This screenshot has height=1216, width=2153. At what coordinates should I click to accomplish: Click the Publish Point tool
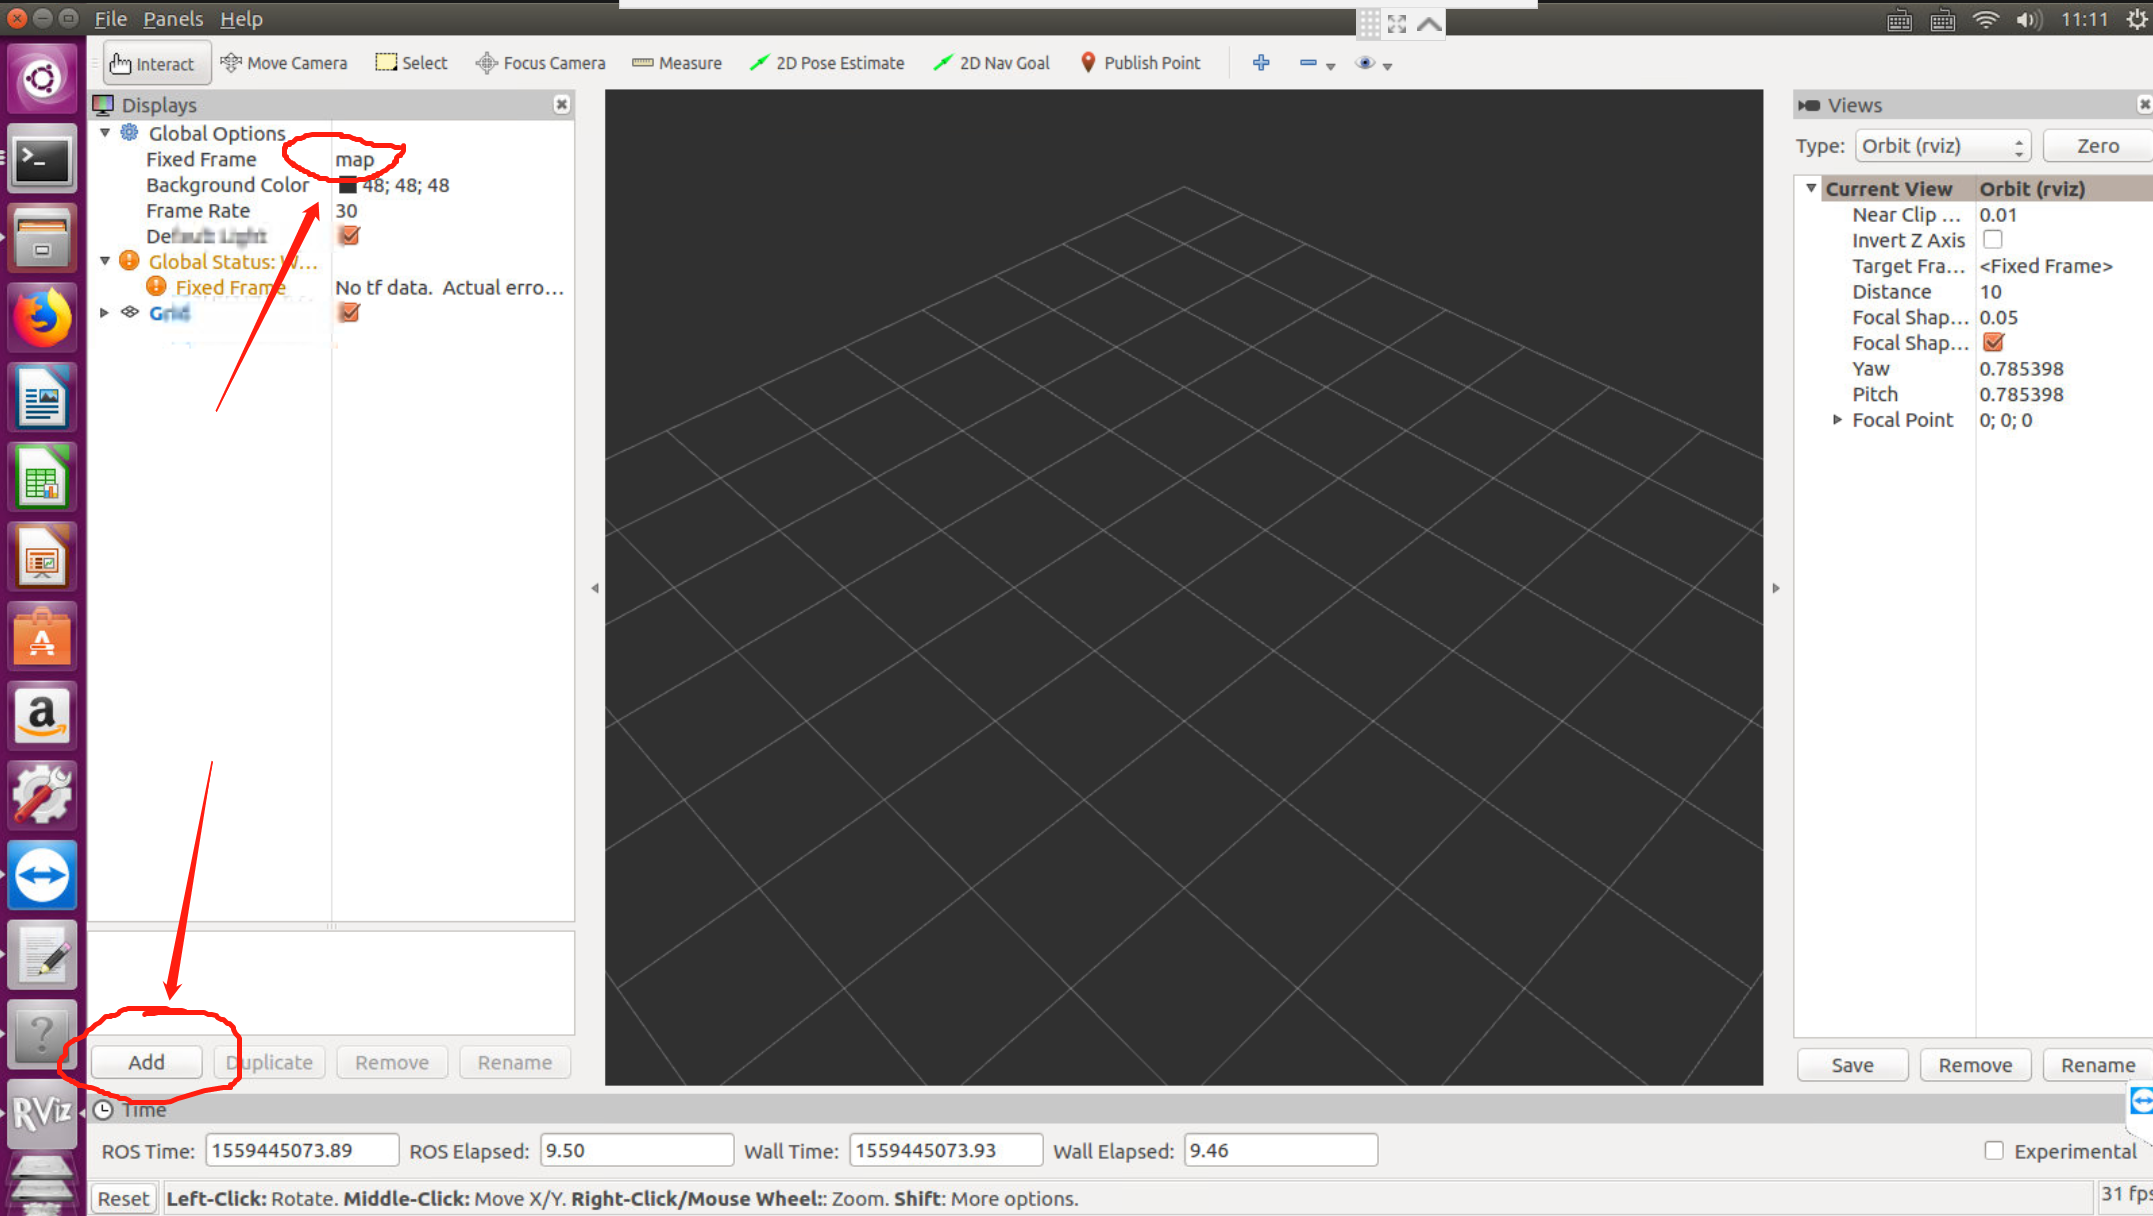pyautogui.click(x=1140, y=63)
